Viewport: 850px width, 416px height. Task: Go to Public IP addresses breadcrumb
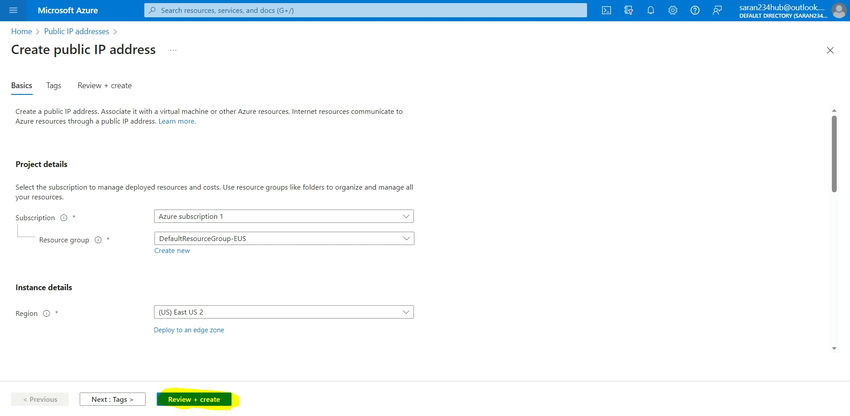tap(76, 31)
